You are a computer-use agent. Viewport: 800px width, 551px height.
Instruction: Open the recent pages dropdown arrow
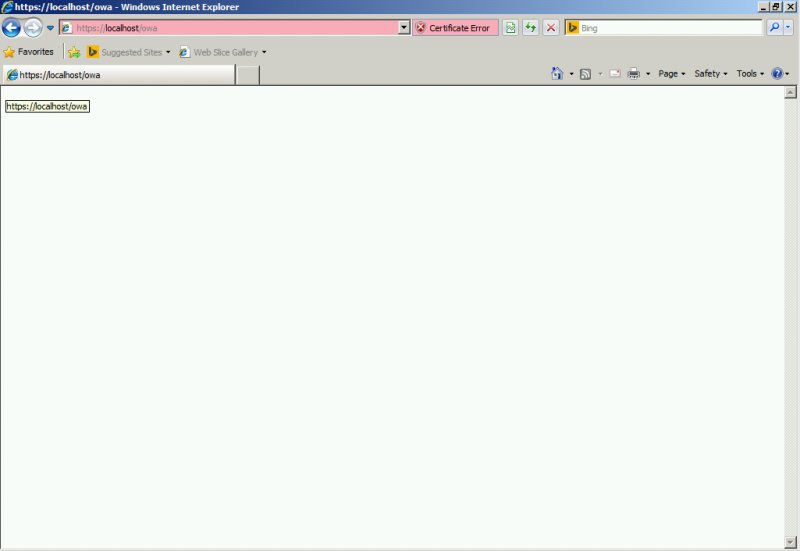[x=50, y=28]
